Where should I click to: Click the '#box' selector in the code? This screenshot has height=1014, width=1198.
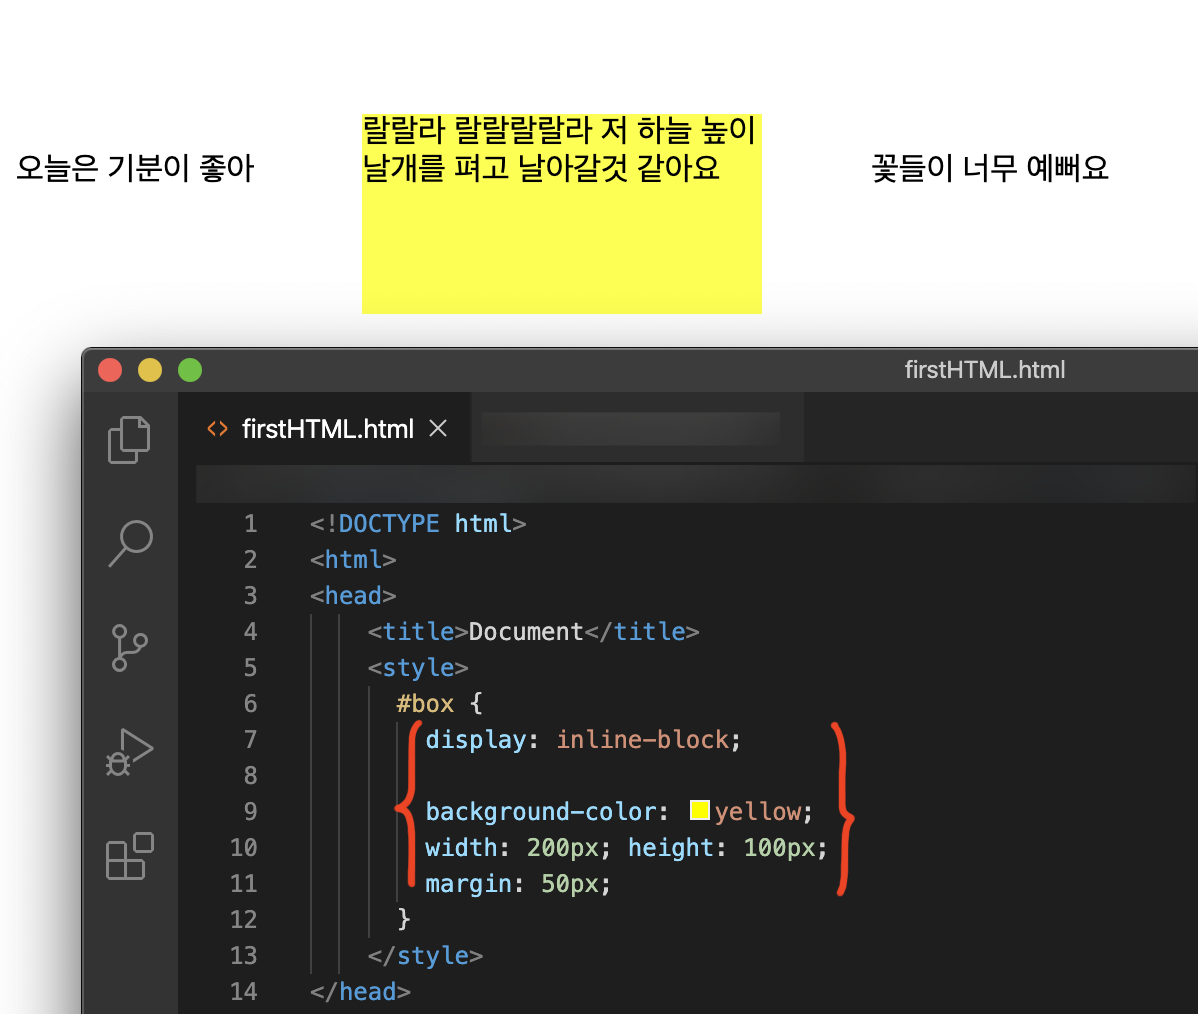pos(425,704)
